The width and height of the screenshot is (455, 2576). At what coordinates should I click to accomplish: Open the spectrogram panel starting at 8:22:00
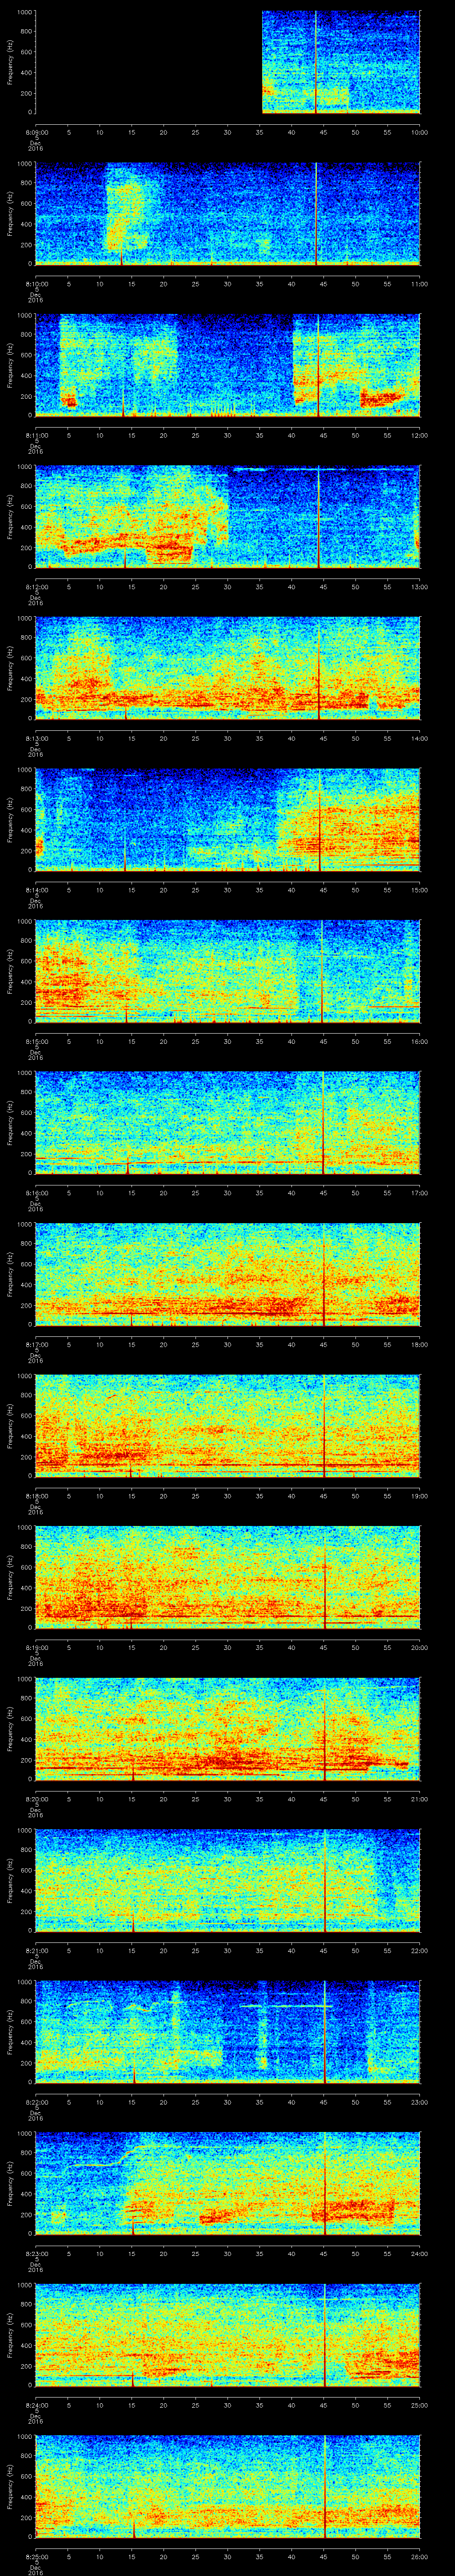228,2032
